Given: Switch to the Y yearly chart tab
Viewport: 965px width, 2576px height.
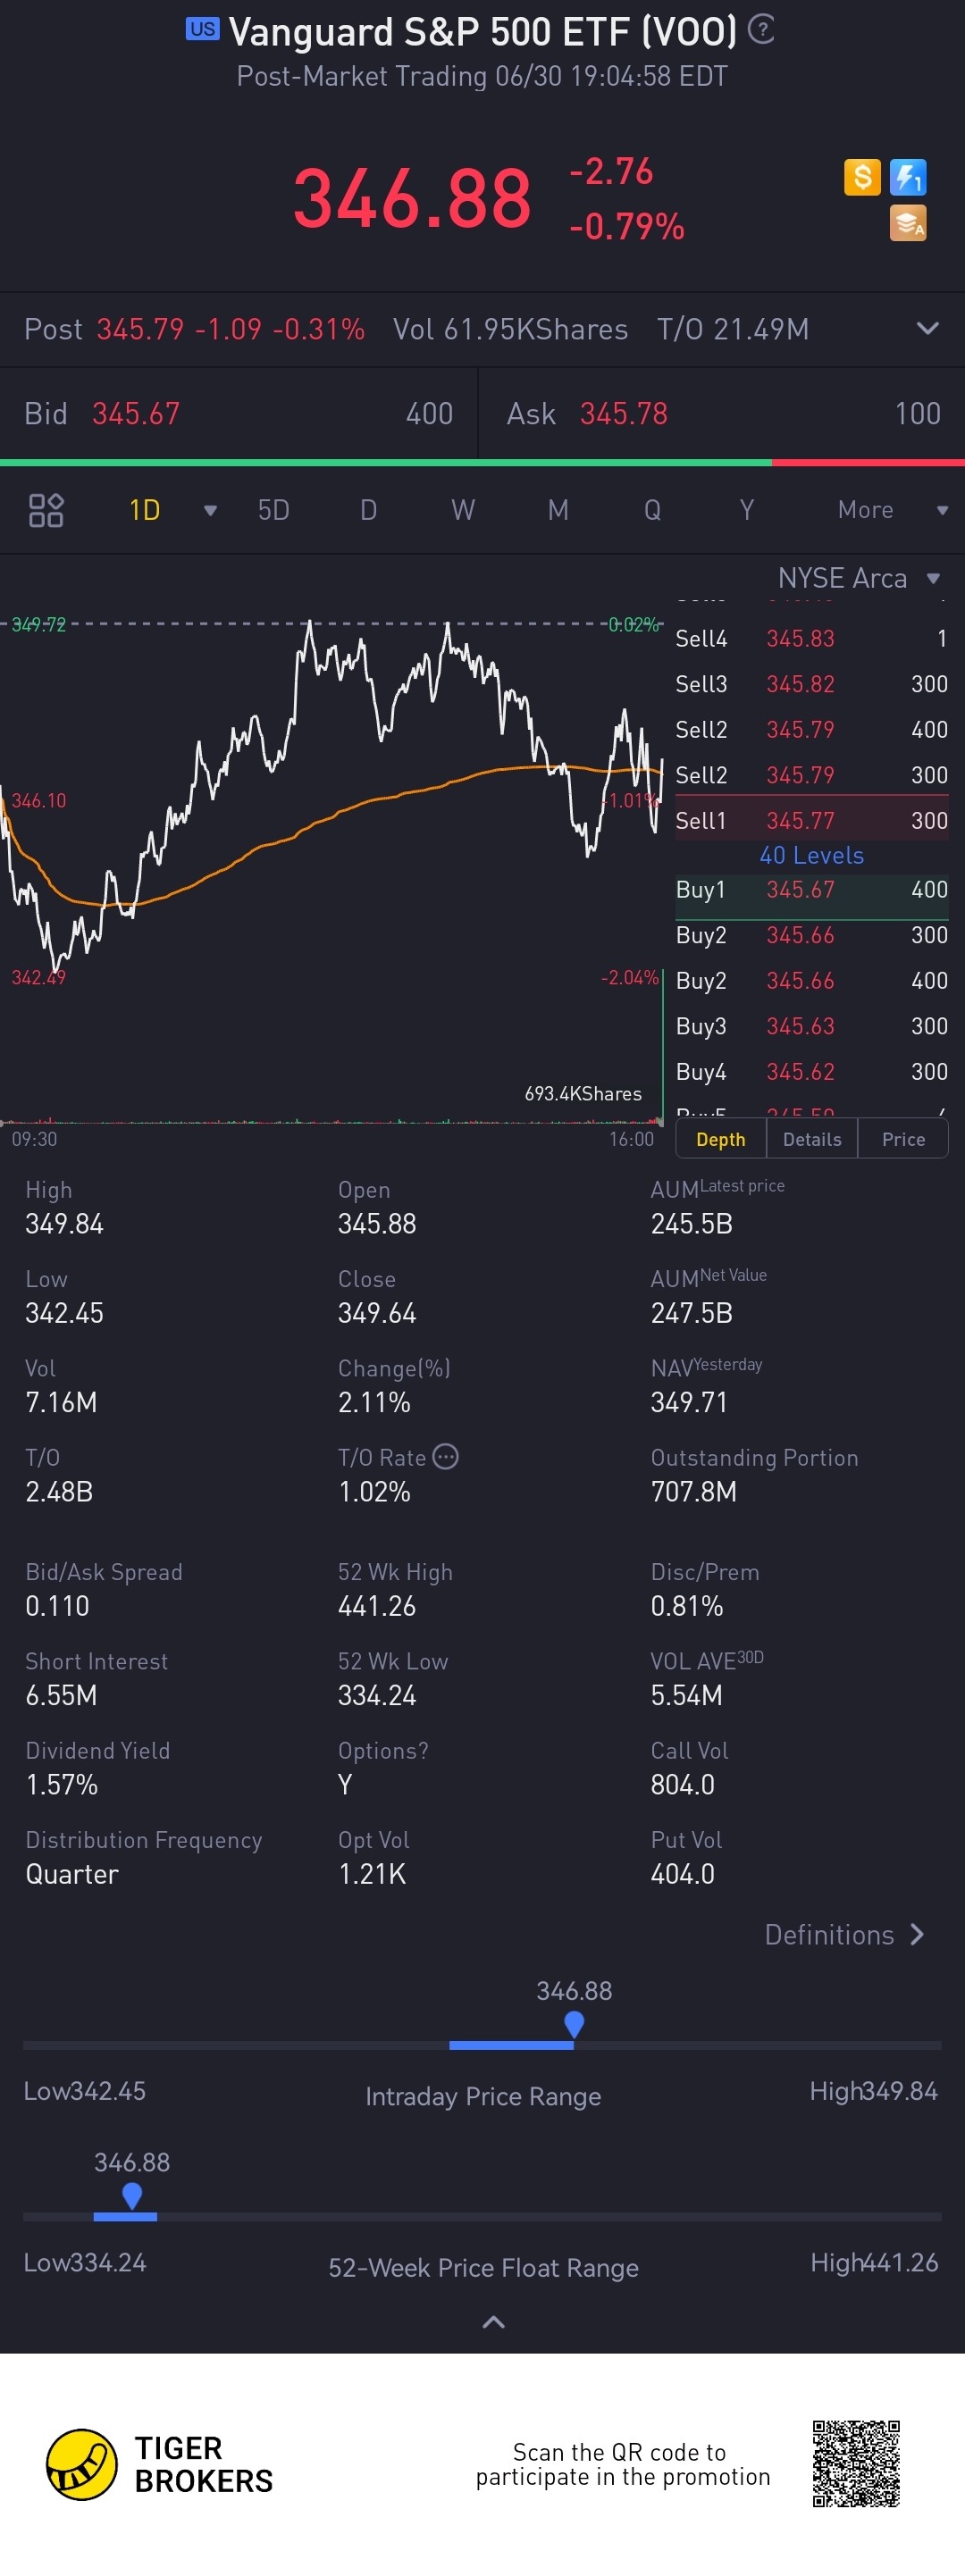Looking at the screenshot, I should [747, 510].
